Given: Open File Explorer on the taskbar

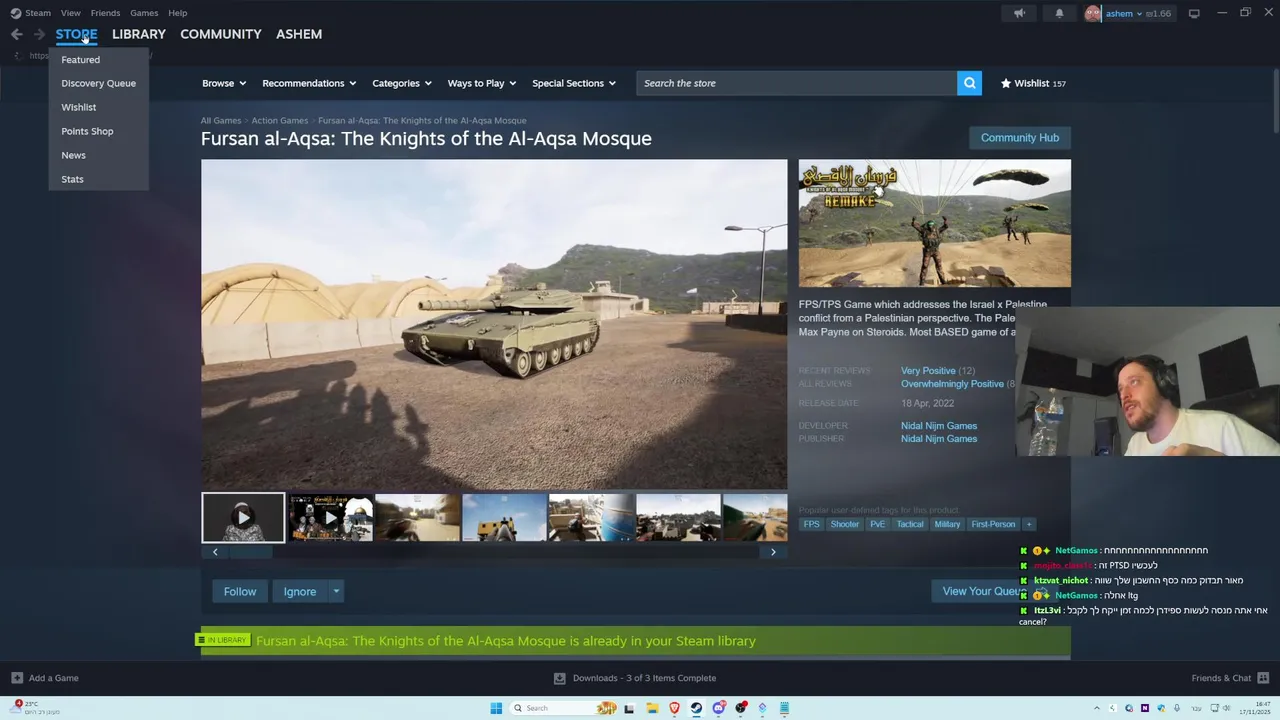Looking at the screenshot, I should pyautogui.click(x=652, y=708).
